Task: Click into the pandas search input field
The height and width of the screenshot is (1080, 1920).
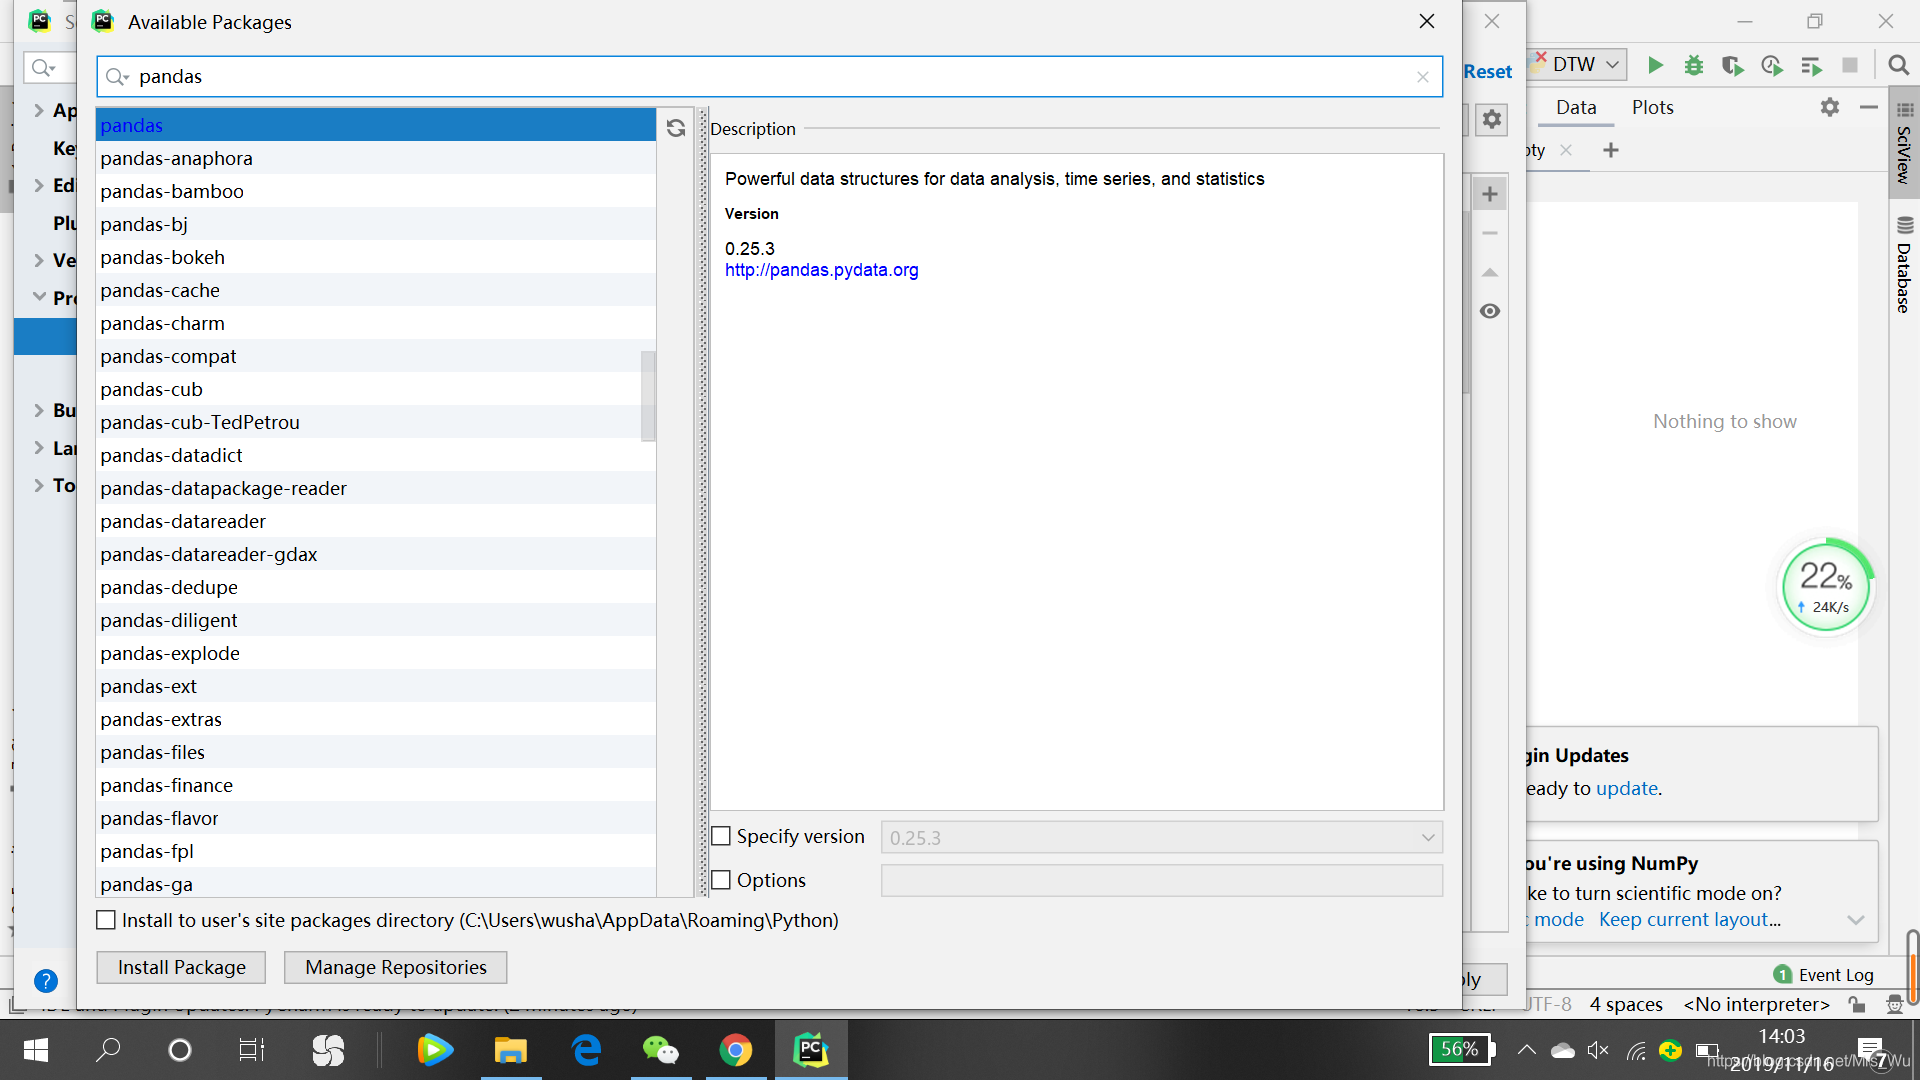Action: (770, 77)
